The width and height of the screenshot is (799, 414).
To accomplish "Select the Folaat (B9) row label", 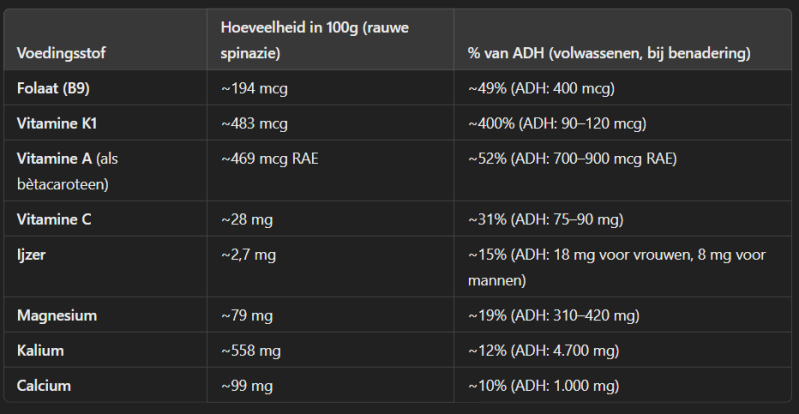I will pos(59,88).
